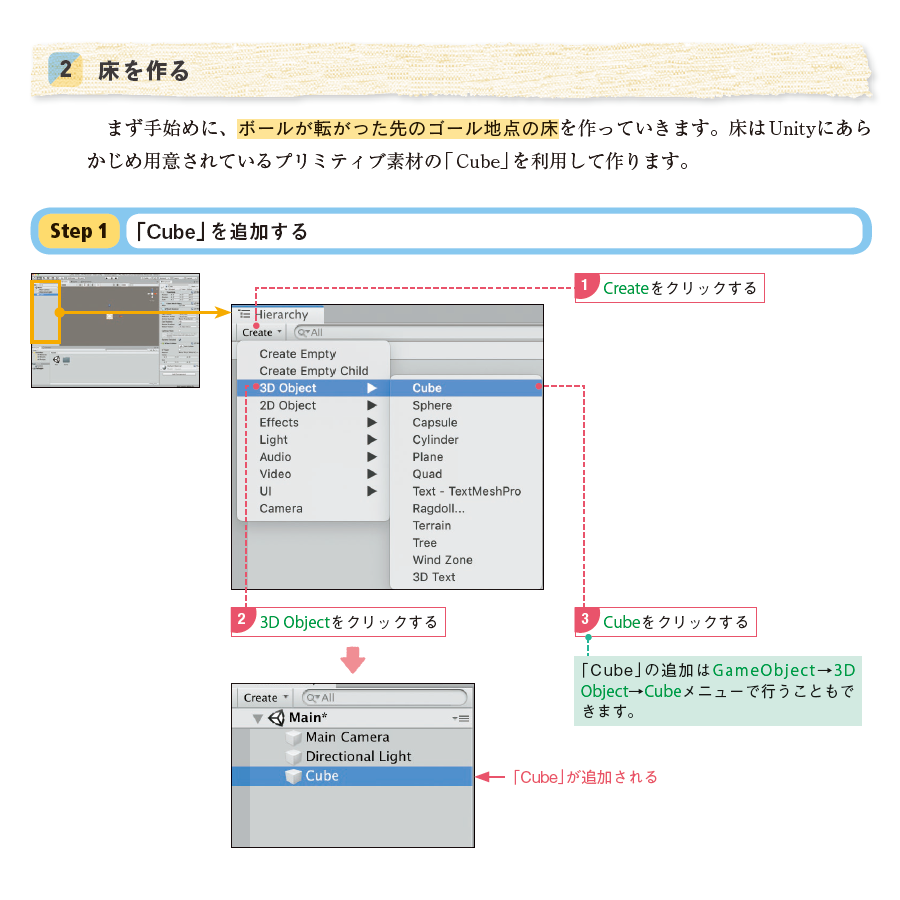The height and width of the screenshot is (900, 900).
Task: Click the Video submenu arrow
Action: click(x=372, y=474)
